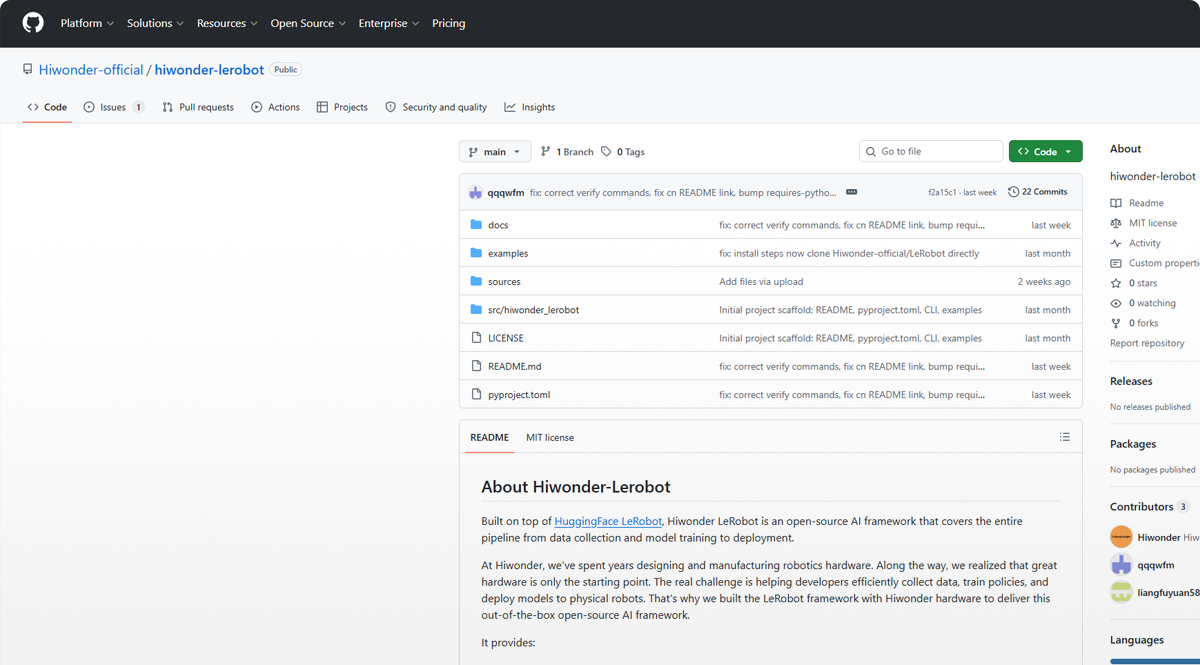This screenshot has width=1200, height=665.
Task: Click the liangfuyuan contributor avatar
Action: point(1121,593)
